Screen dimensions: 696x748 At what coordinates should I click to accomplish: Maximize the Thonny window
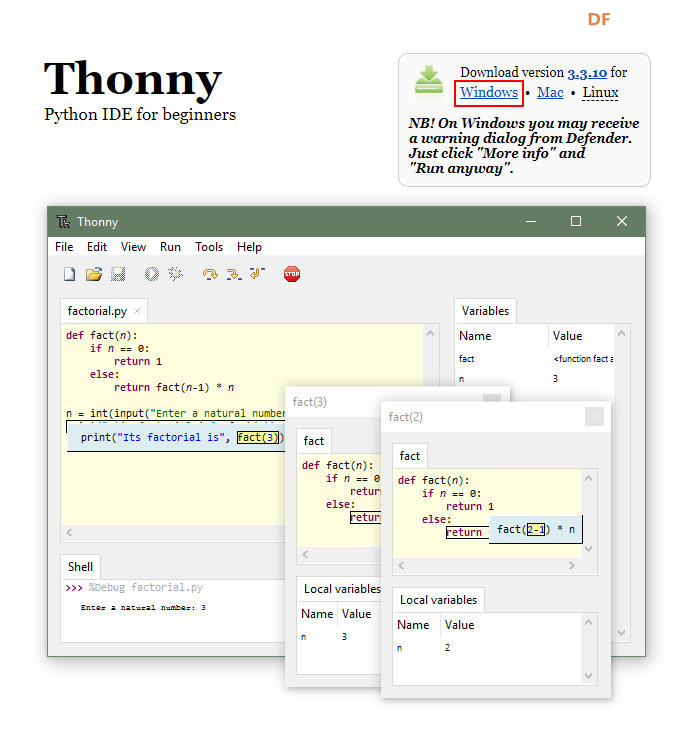(576, 221)
